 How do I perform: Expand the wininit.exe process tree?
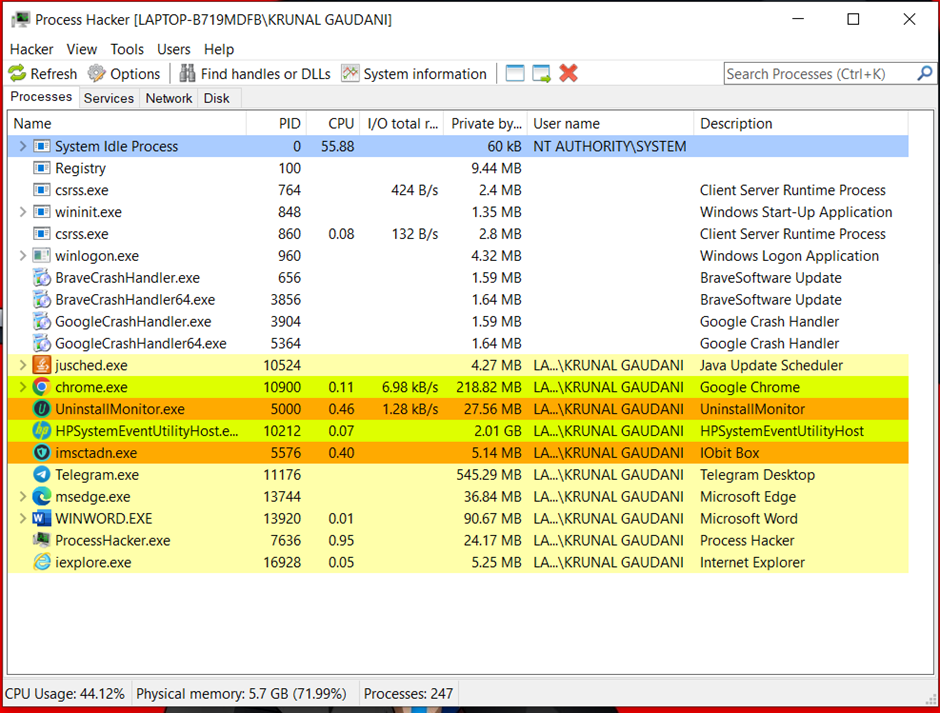(x=22, y=212)
